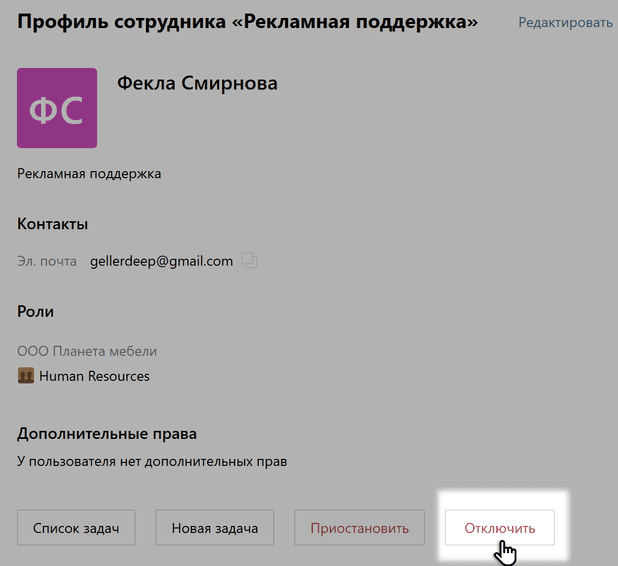This screenshot has width=618, height=566.
Task: Select the Human Resources role text
Action: coord(94,376)
